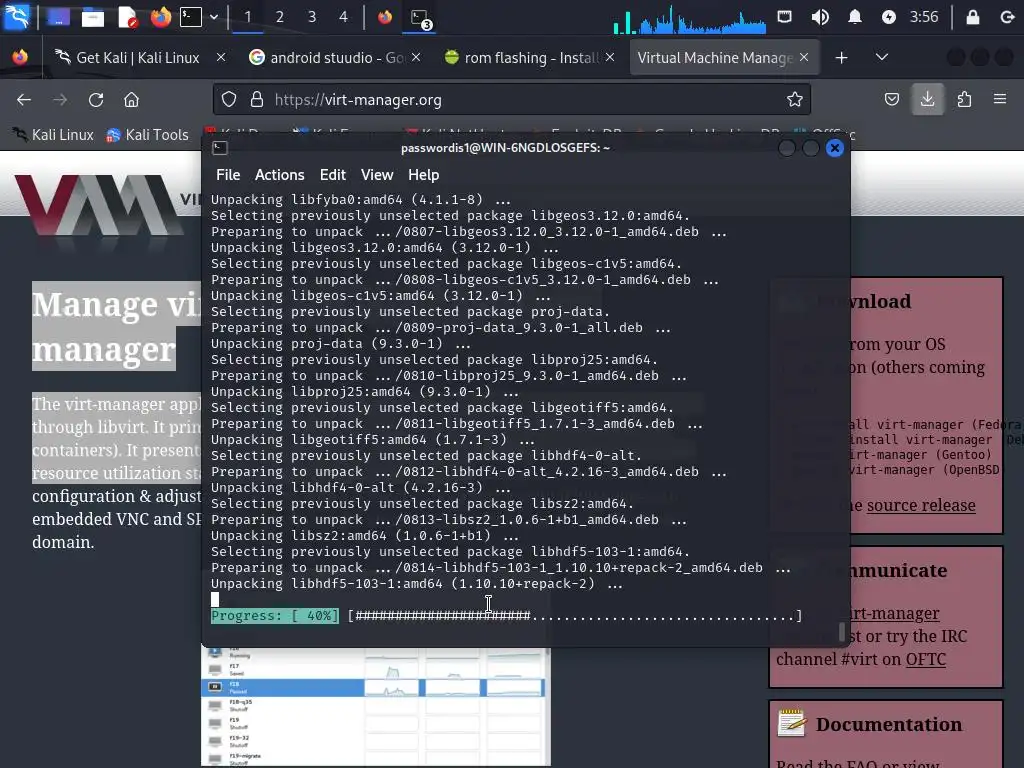Open the CPU graph monitor
1024x768 pixels.
click(x=689, y=18)
